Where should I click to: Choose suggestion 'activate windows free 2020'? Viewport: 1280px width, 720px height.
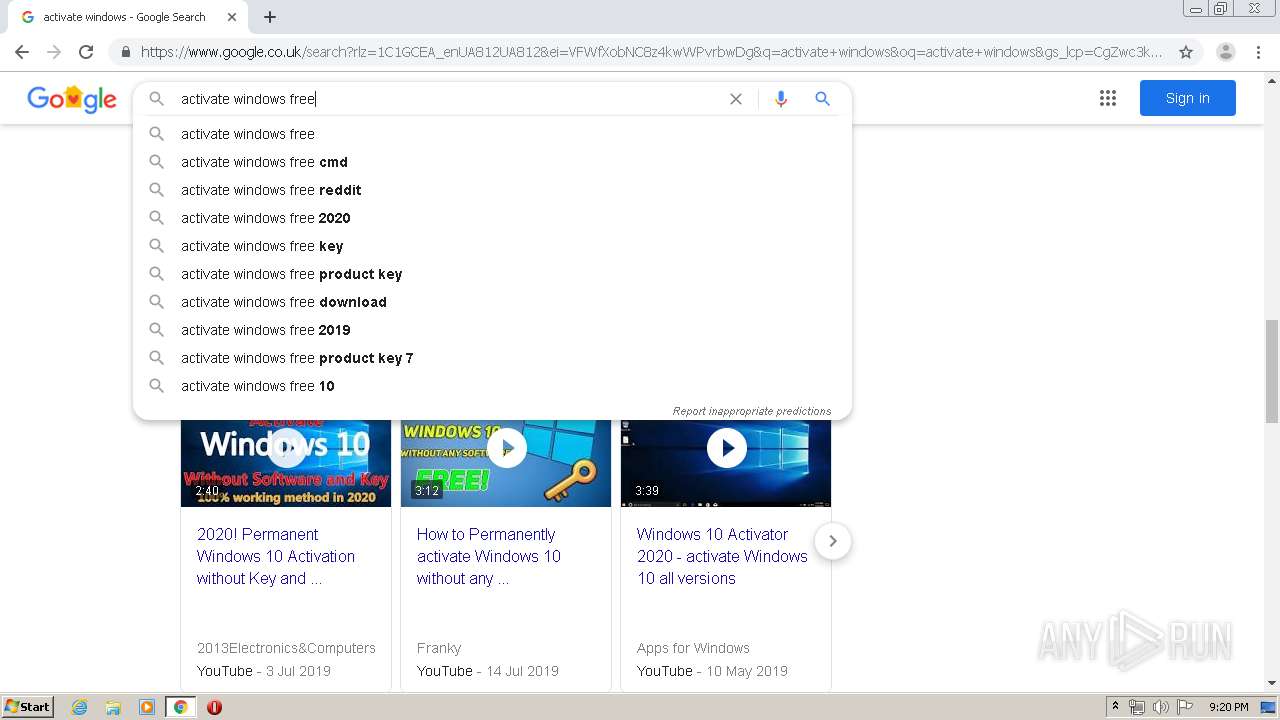[x=492, y=218]
